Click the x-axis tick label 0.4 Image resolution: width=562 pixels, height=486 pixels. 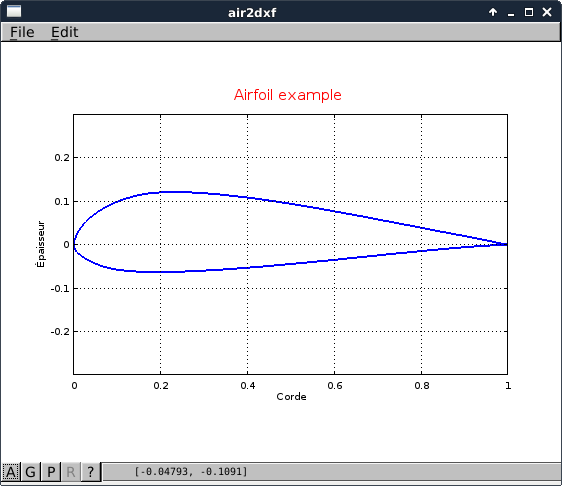[x=248, y=386]
